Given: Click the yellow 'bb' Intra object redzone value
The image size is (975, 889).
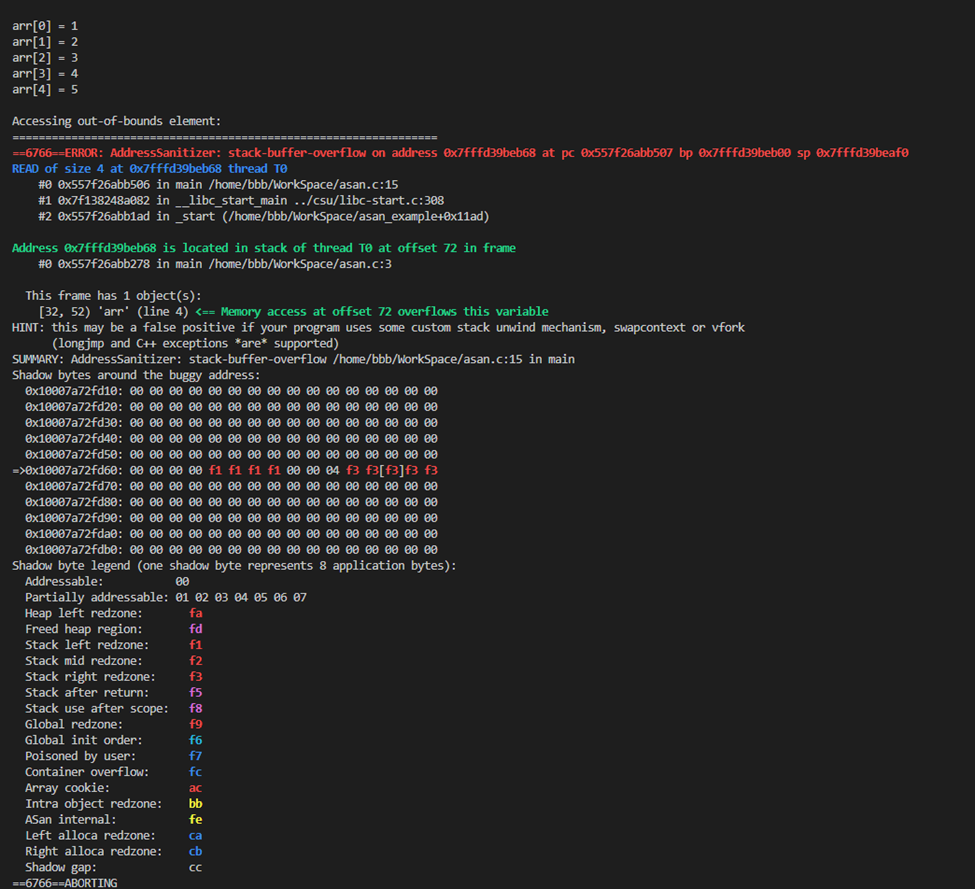Looking at the screenshot, I should tap(195, 804).
